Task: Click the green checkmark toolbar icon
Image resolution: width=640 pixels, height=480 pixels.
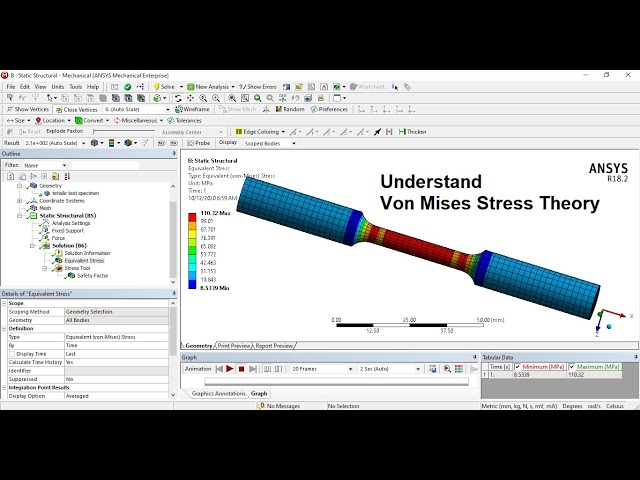Action: pos(127,87)
